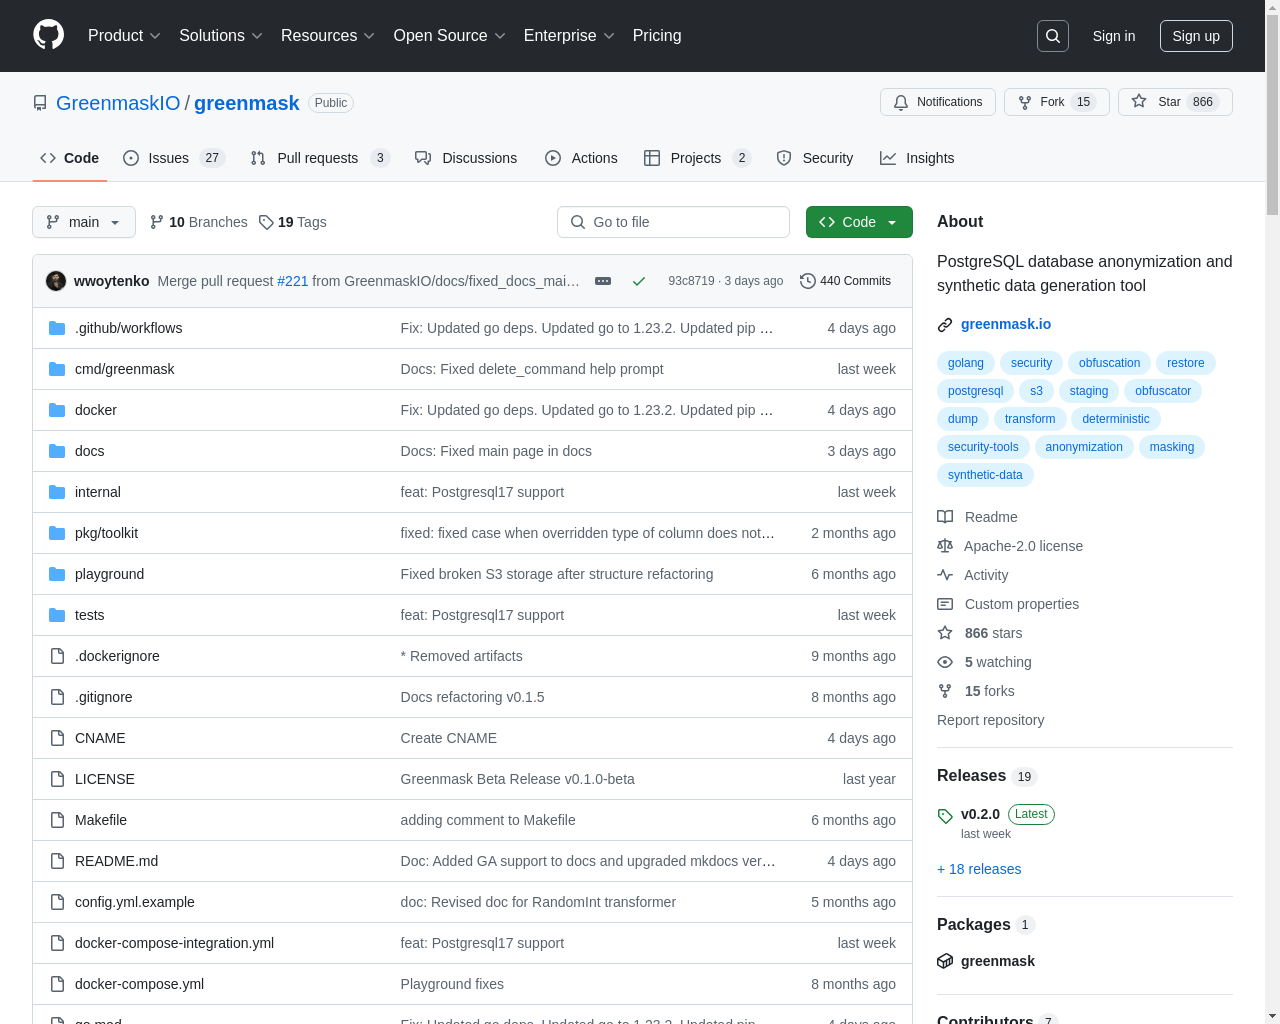Click the Star icon button

coord(1139,101)
